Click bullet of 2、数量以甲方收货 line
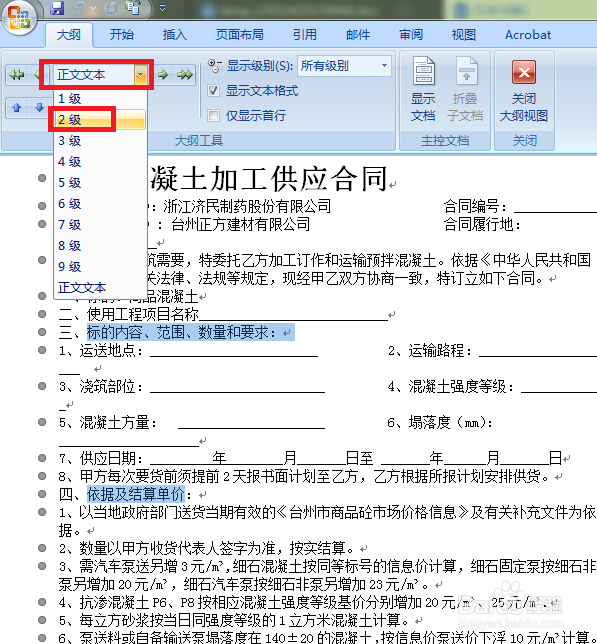 [x=42, y=548]
